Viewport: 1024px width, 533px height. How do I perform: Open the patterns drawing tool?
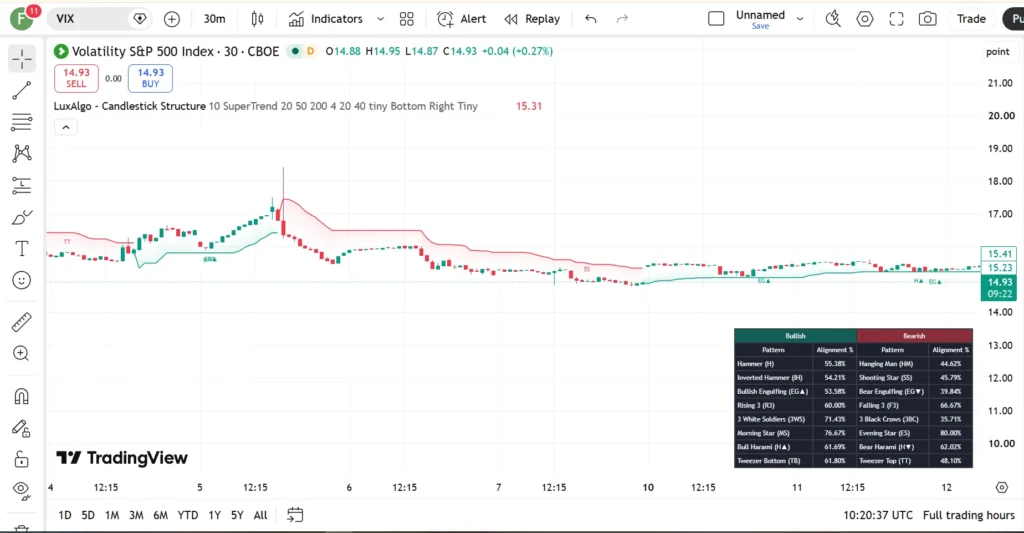point(22,153)
